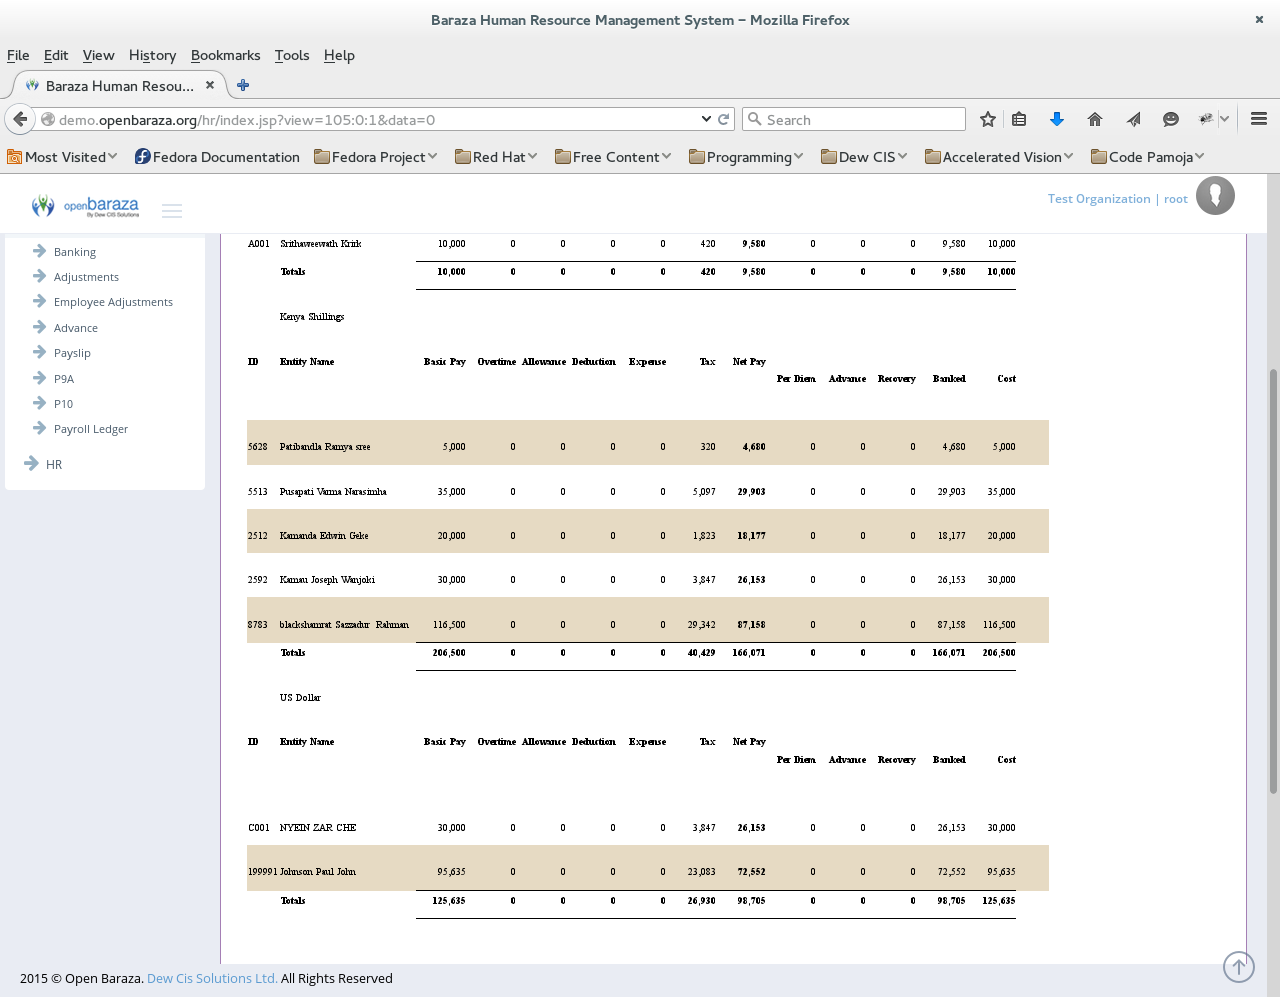Reload the page with the refresh icon
The height and width of the screenshot is (997, 1280).
tap(724, 119)
